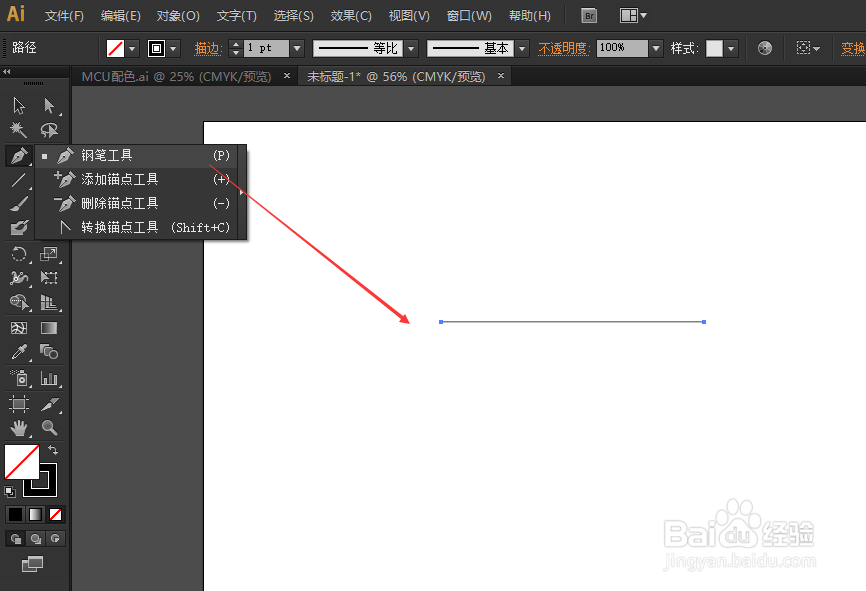Swap fill and stroke colors
This screenshot has width=866, height=591.
click(53, 450)
